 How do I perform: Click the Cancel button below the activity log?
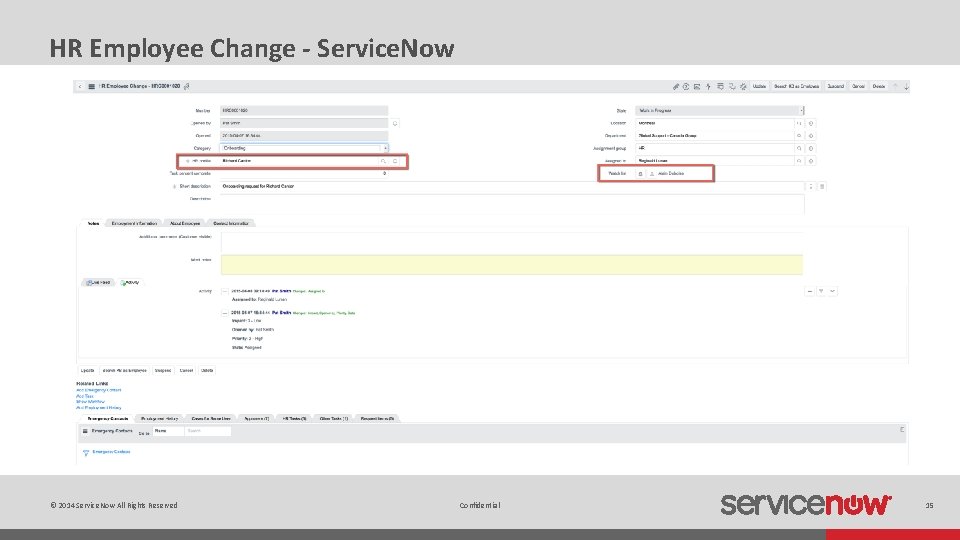pos(186,370)
